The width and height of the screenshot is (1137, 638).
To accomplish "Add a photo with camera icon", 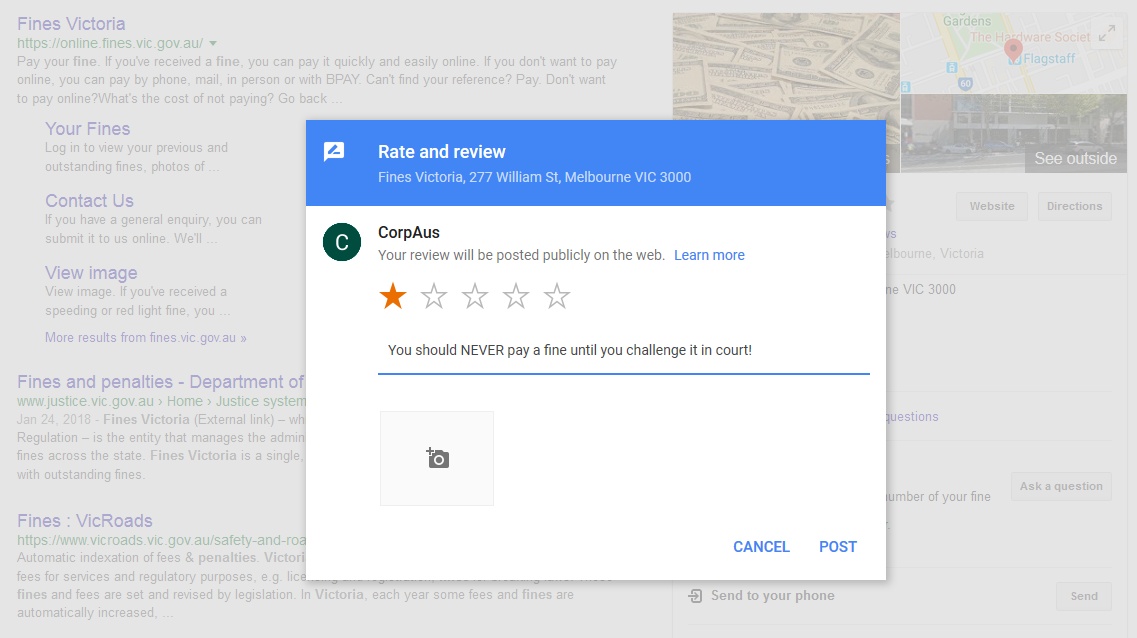I will pos(437,458).
